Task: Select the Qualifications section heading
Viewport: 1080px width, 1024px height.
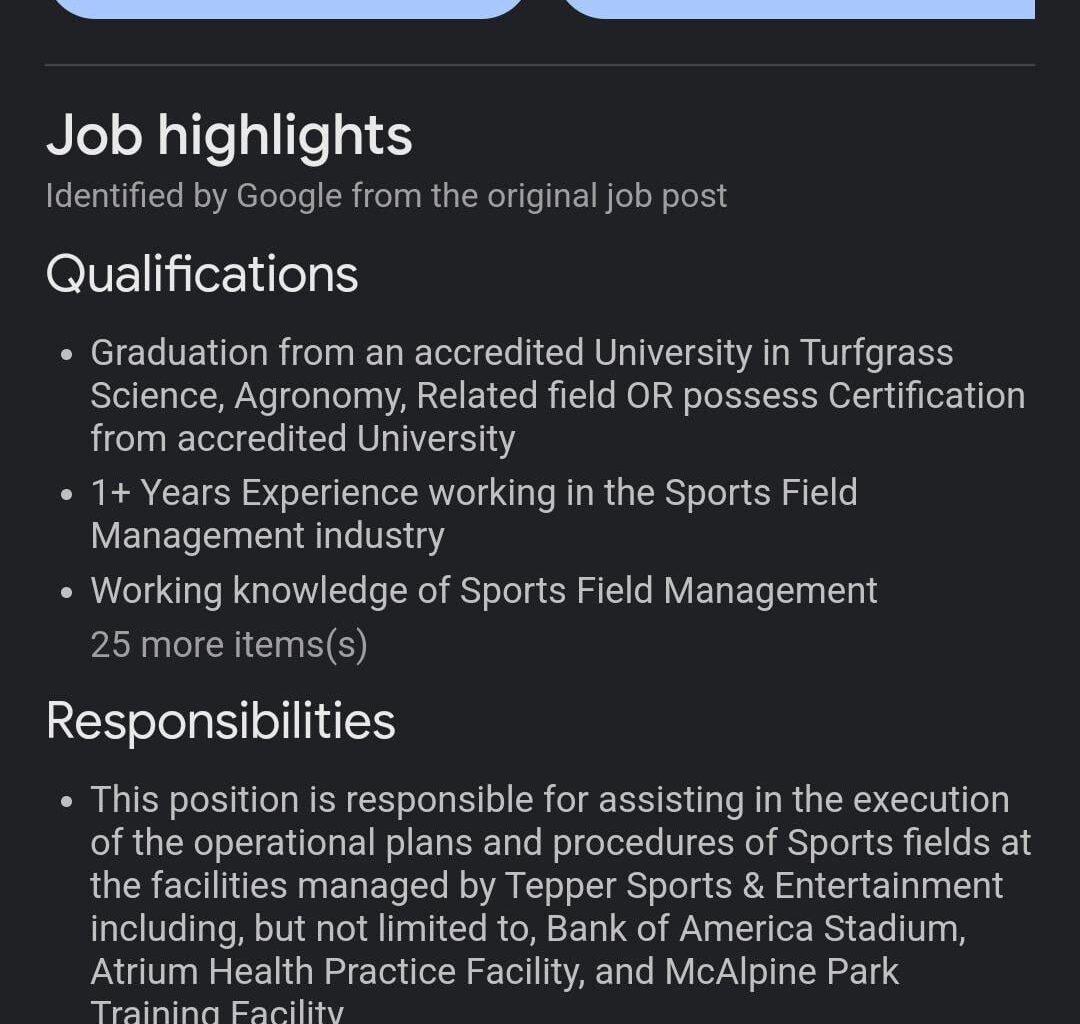Action: click(x=201, y=272)
